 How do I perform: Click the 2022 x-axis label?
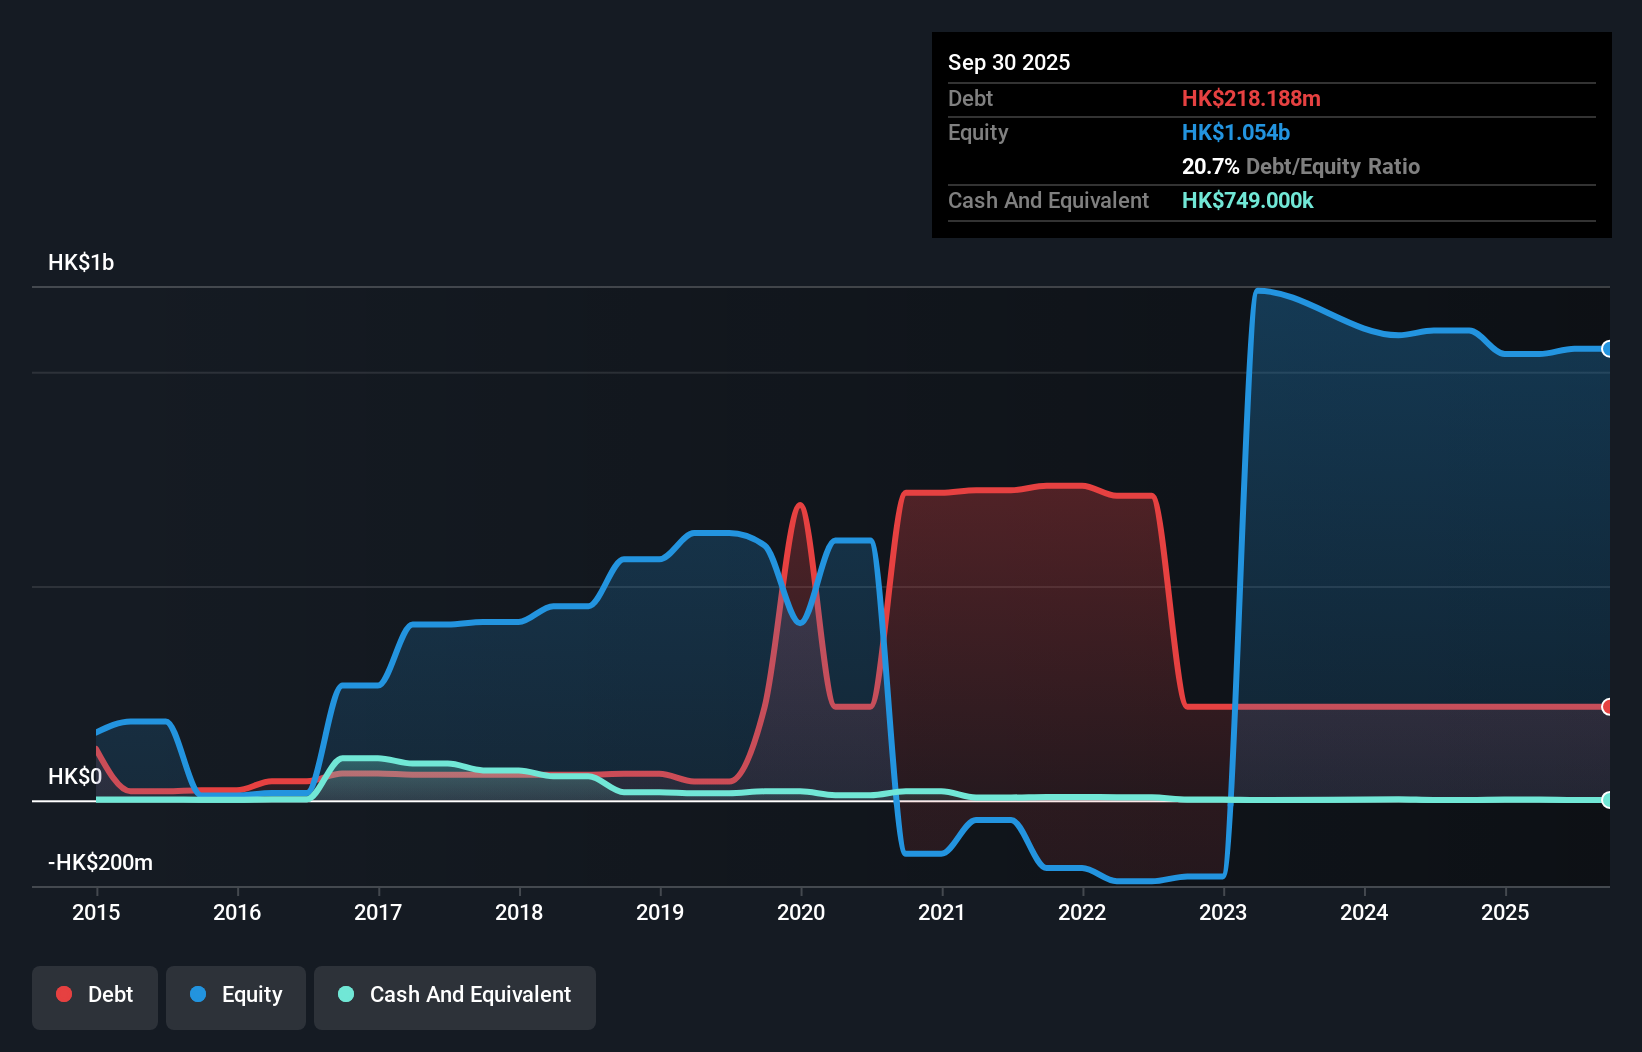(1082, 912)
